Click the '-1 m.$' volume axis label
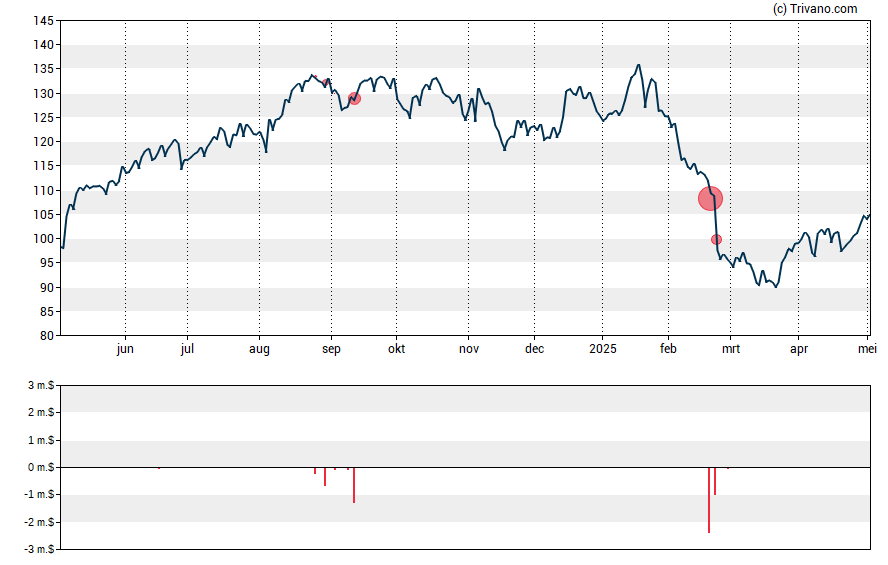This screenshot has width=888, height=565. [40, 495]
